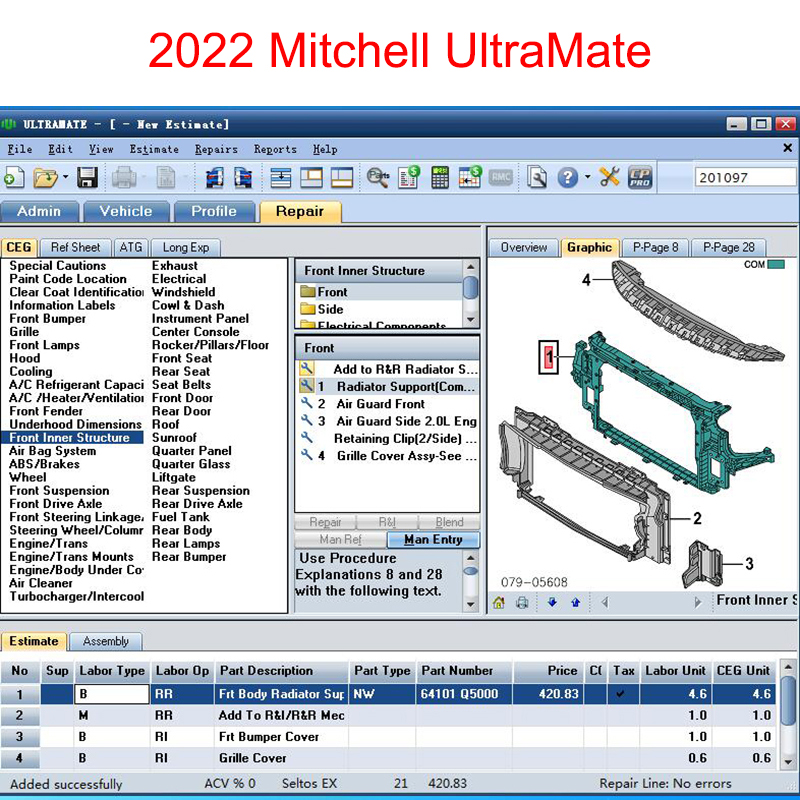
Task: Toggle the Tax checkmark in estimate row 1
Action: coord(620,694)
